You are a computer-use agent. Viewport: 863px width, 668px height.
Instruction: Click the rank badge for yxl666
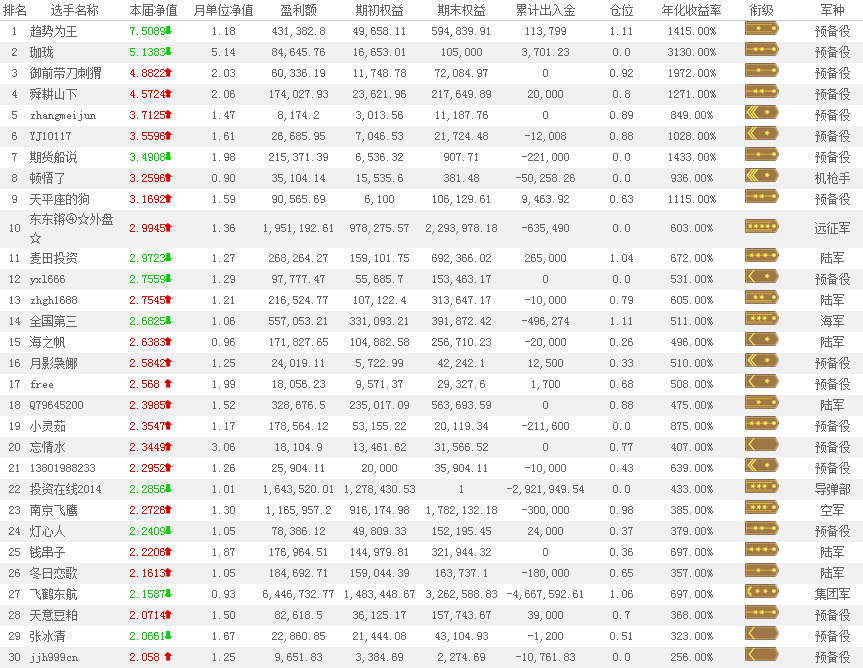click(x=762, y=276)
